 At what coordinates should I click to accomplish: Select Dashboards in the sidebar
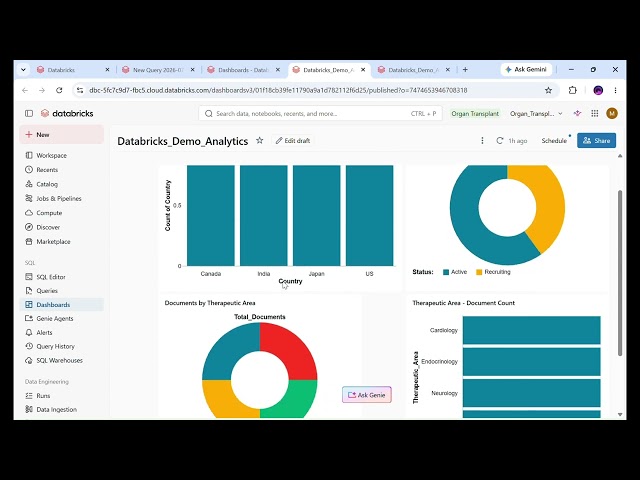61,304
